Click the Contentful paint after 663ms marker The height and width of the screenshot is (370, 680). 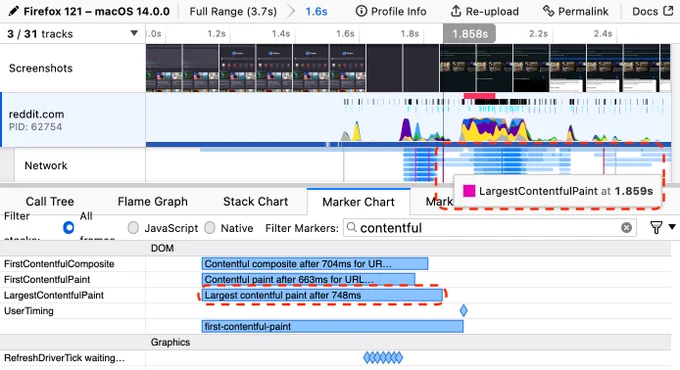coord(308,279)
